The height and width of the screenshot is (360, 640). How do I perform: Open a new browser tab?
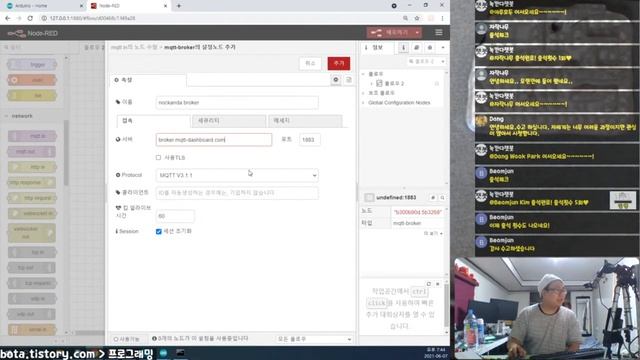pyautogui.click(x=179, y=6)
